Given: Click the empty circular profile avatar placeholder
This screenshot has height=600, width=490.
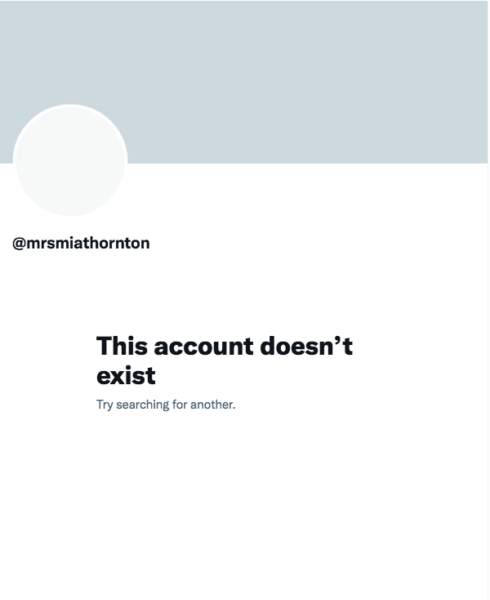Looking at the screenshot, I should 70,160.
